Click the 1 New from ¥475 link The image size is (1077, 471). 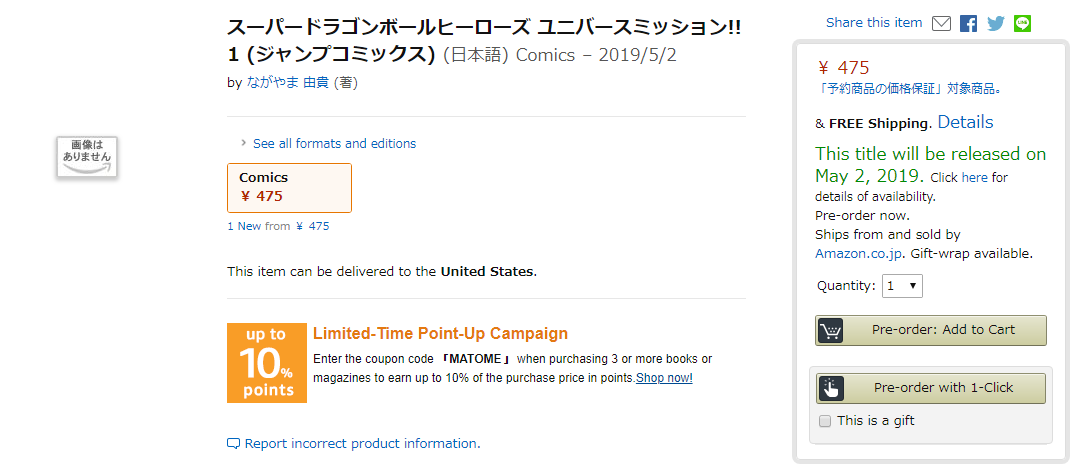coord(278,226)
